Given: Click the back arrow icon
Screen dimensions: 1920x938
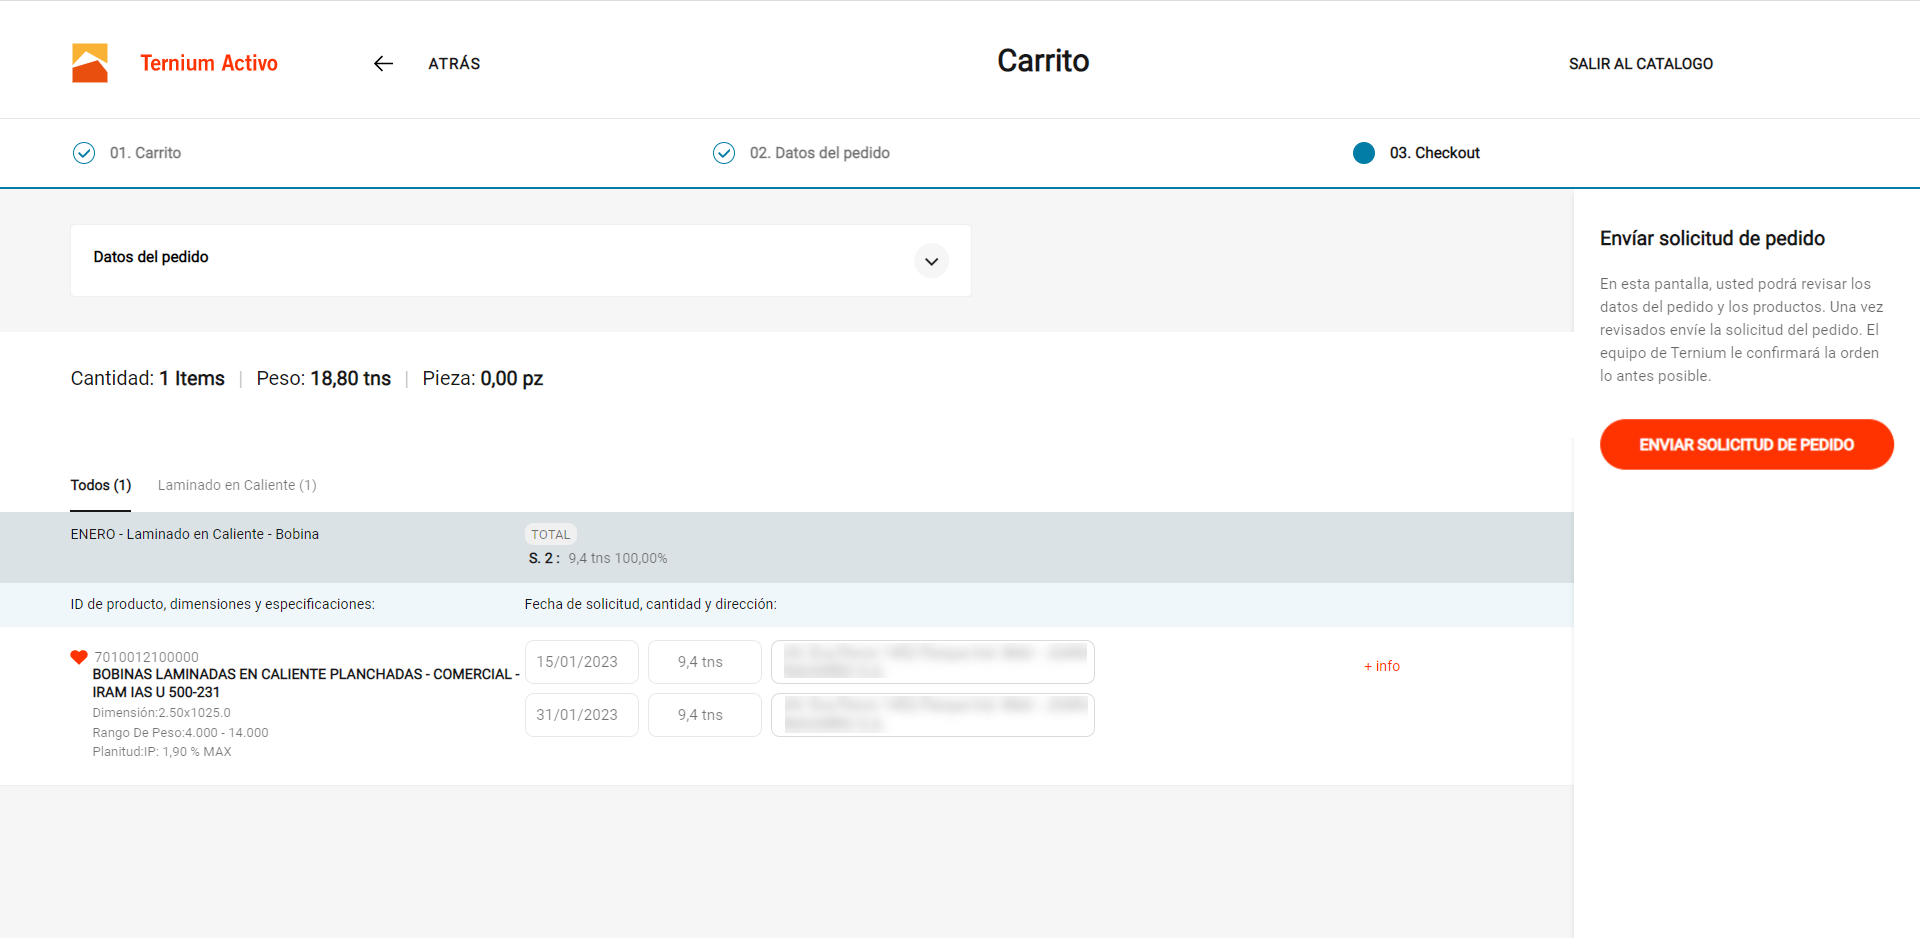Looking at the screenshot, I should [383, 64].
